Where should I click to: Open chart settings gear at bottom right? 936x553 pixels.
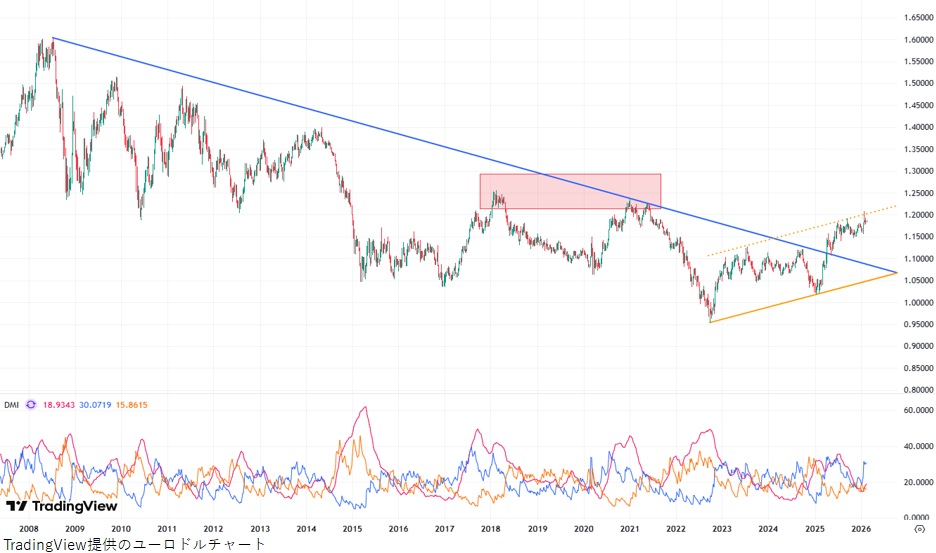tap(918, 531)
